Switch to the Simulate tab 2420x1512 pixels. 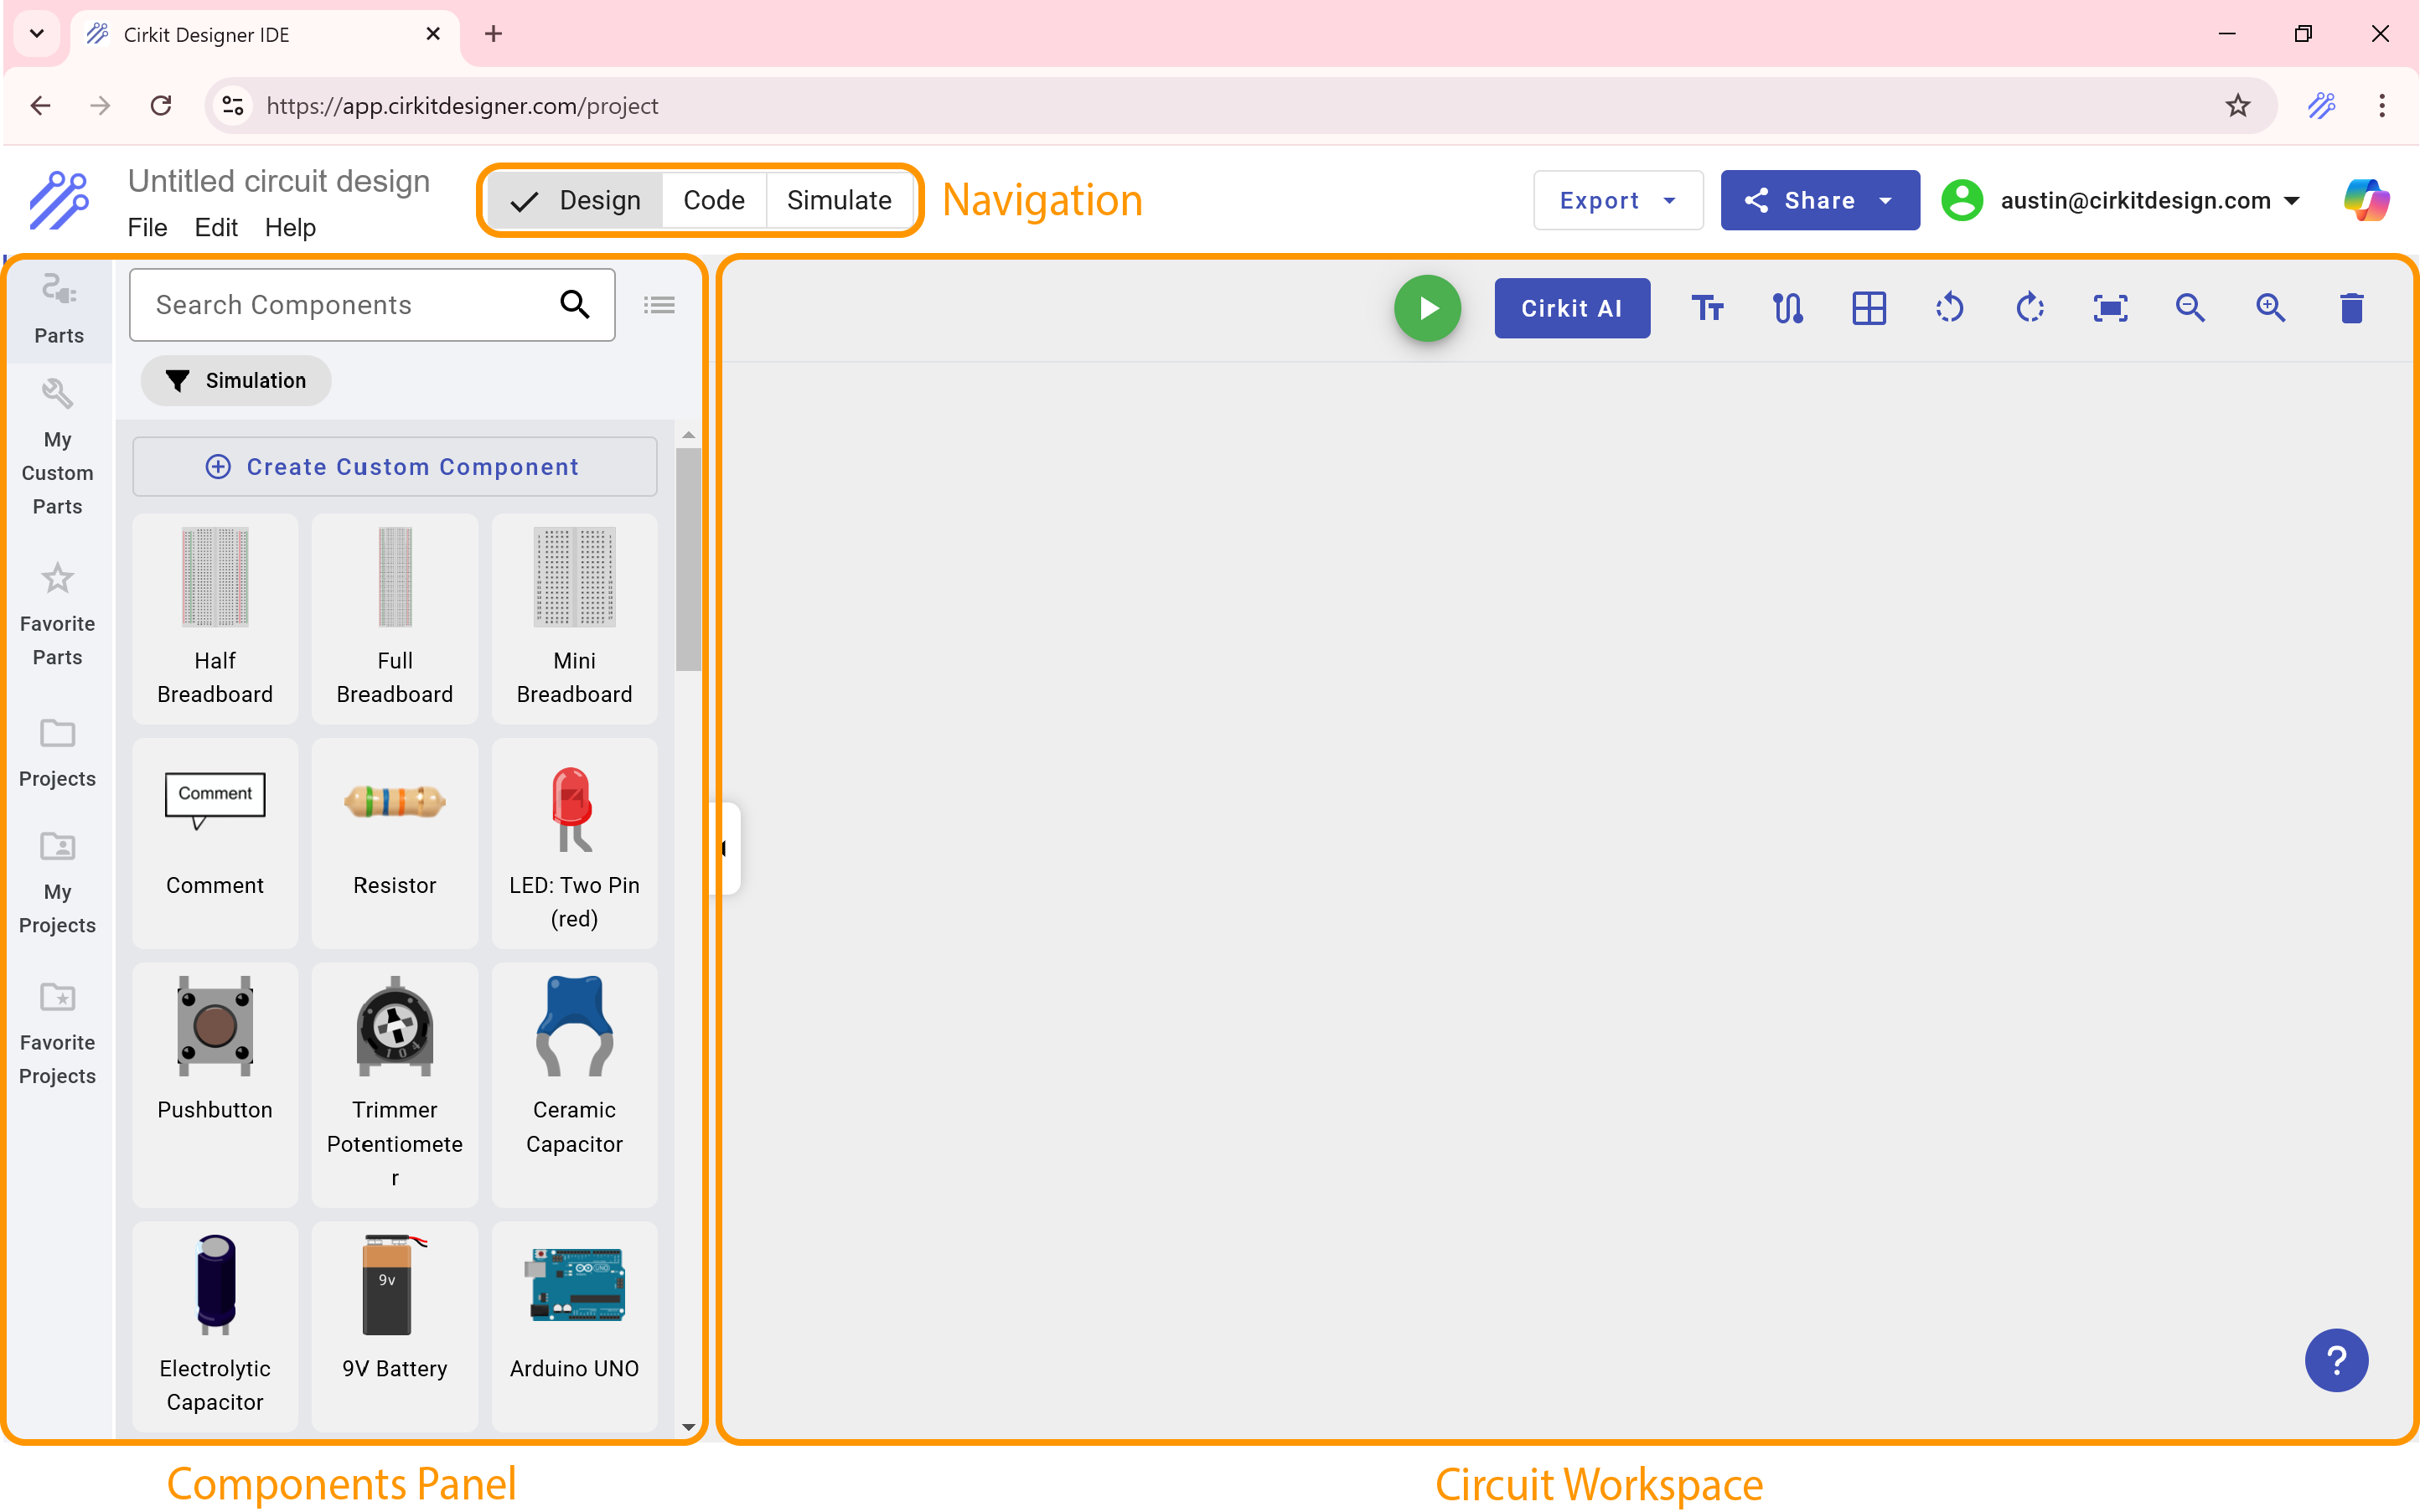click(839, 200)
